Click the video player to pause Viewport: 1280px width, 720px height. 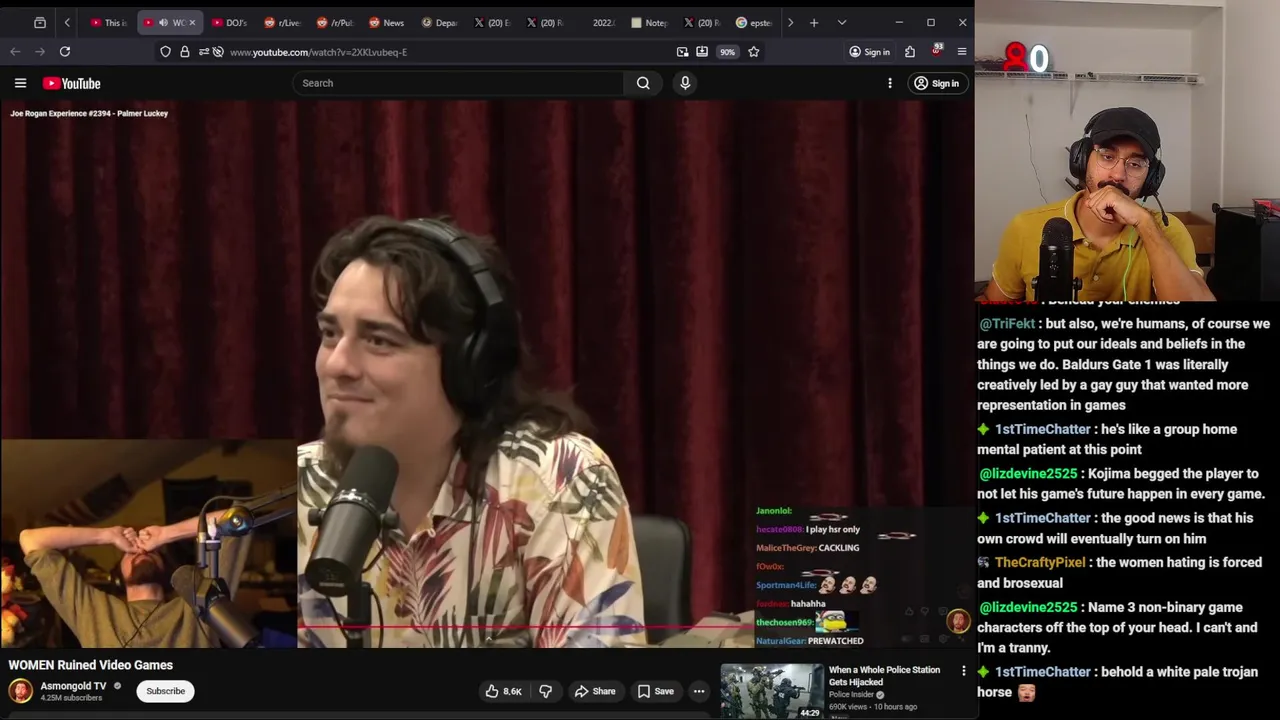[x=487, y=373]
